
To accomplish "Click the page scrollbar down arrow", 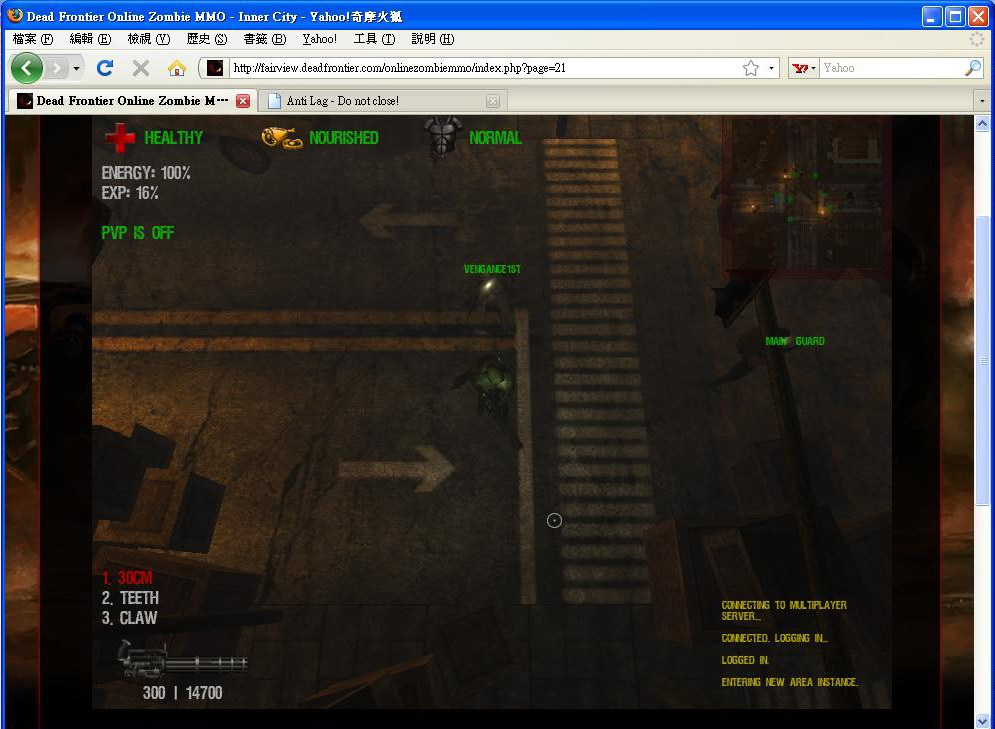I will click(x=982, y=721).
